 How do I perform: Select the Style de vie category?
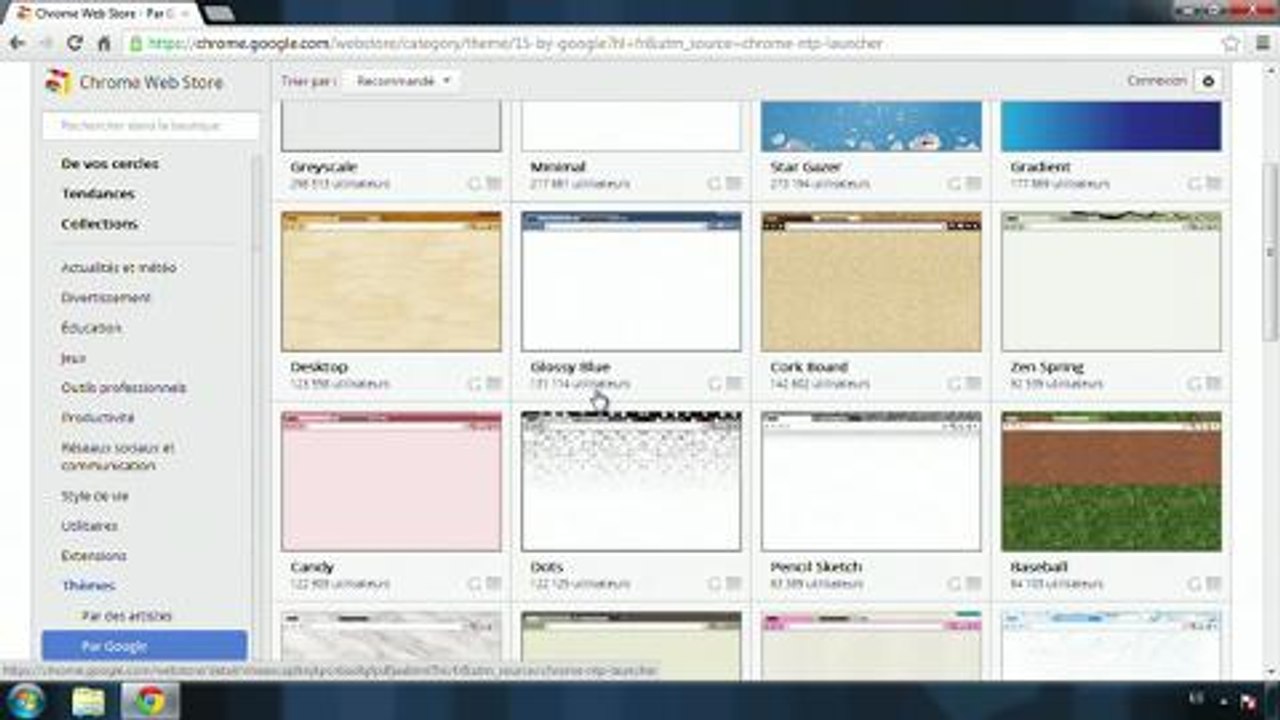coord(95,496)
